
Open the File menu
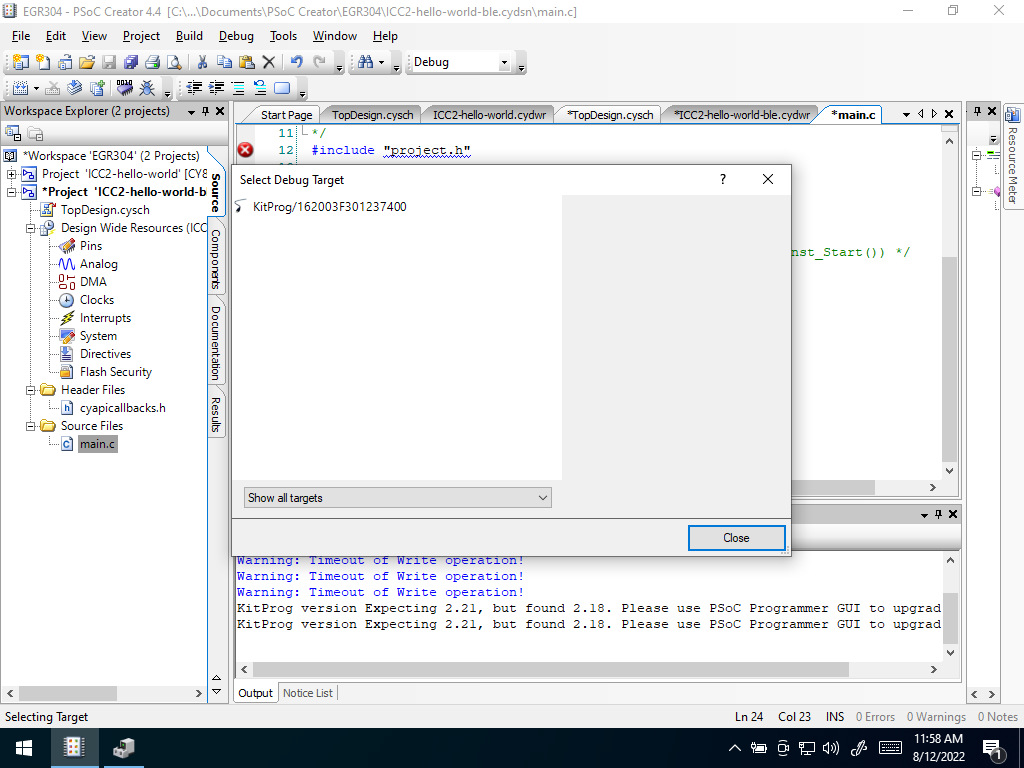point(21,36)
